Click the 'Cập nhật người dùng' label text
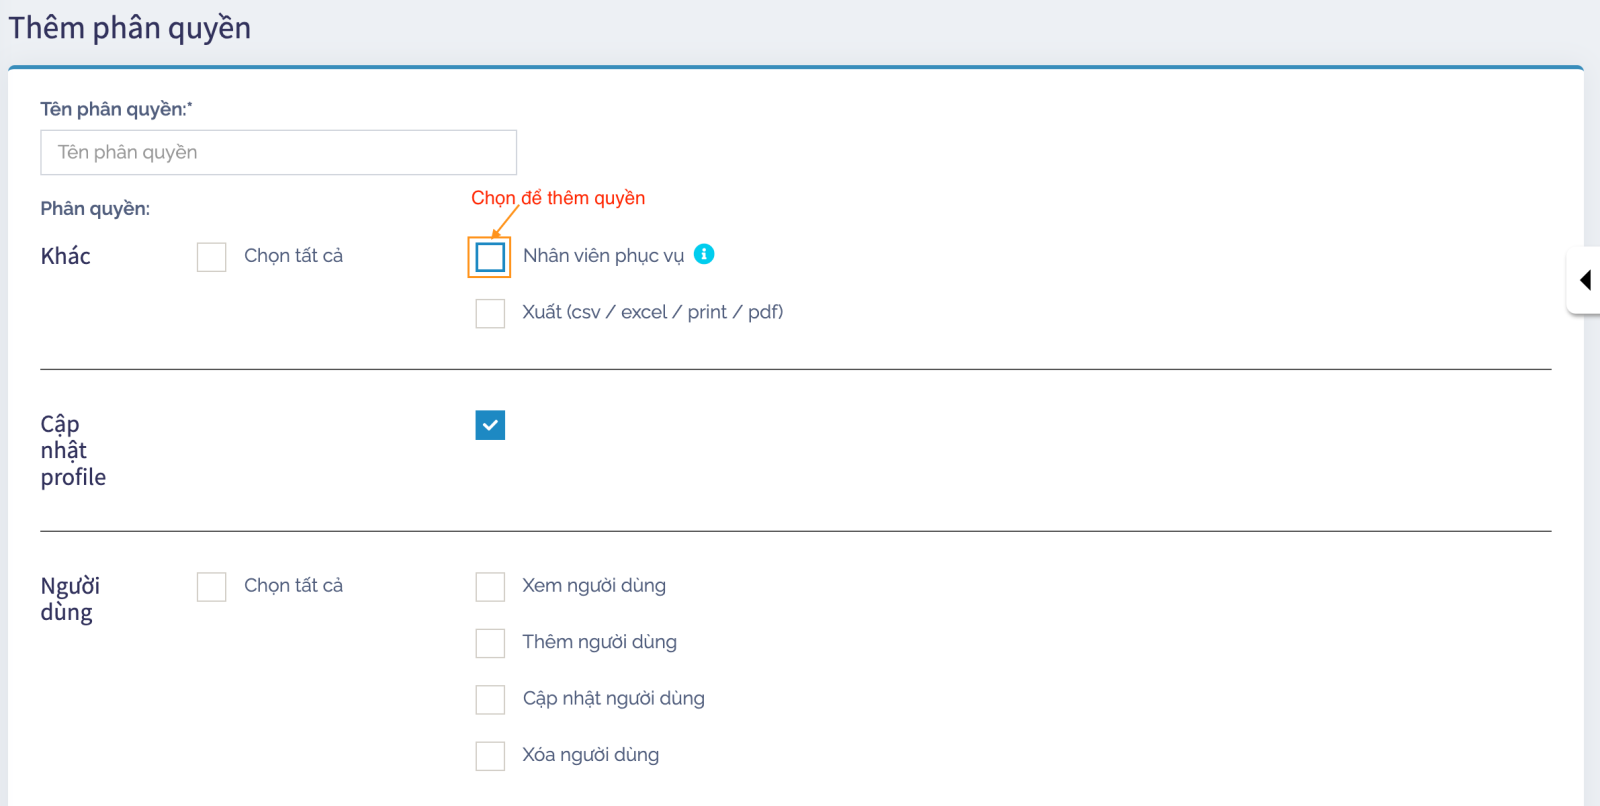This screenshot has height=806, width=1600. 613,698
